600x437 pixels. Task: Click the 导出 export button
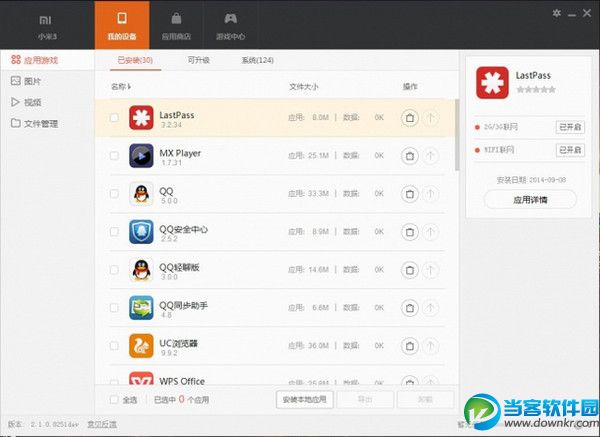365,399
